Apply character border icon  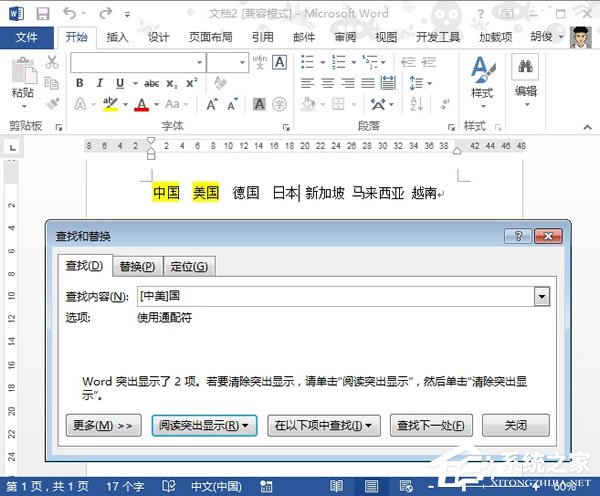click(x=280, y=62)
